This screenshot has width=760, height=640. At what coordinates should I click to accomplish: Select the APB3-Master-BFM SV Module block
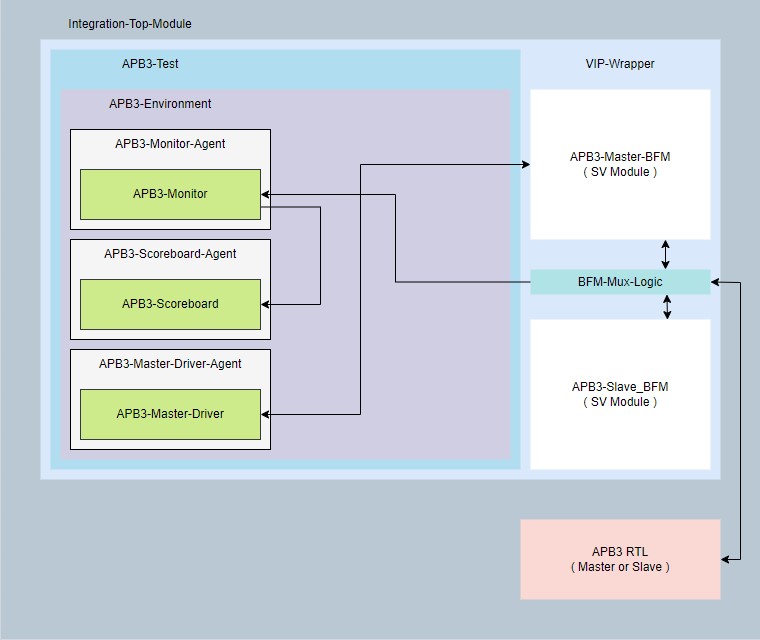pos(620,164)
